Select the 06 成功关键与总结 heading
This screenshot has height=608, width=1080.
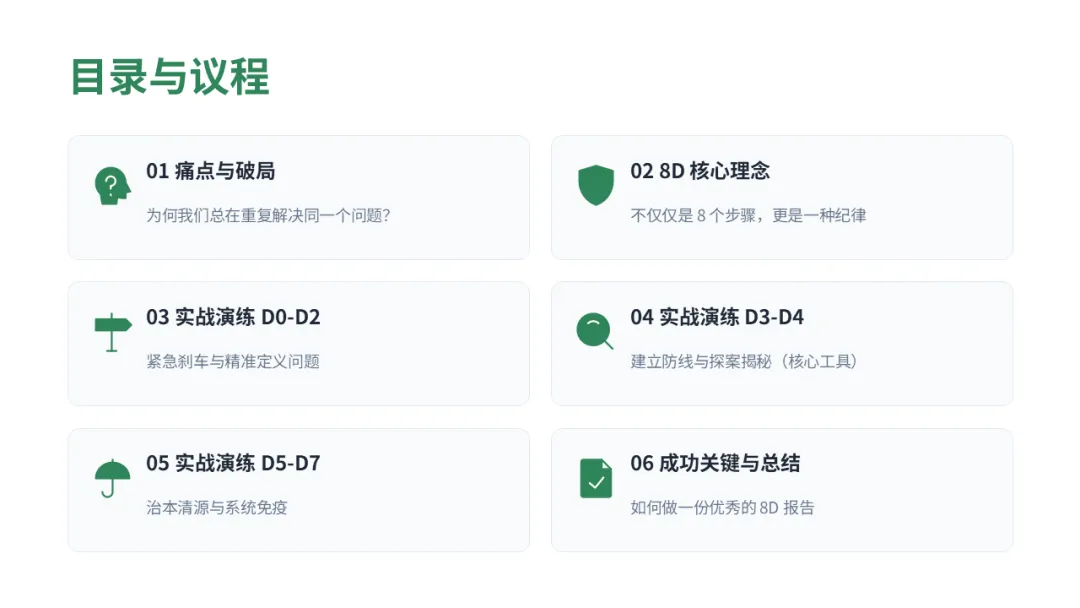pyautogui.click(x=715, y=463)
